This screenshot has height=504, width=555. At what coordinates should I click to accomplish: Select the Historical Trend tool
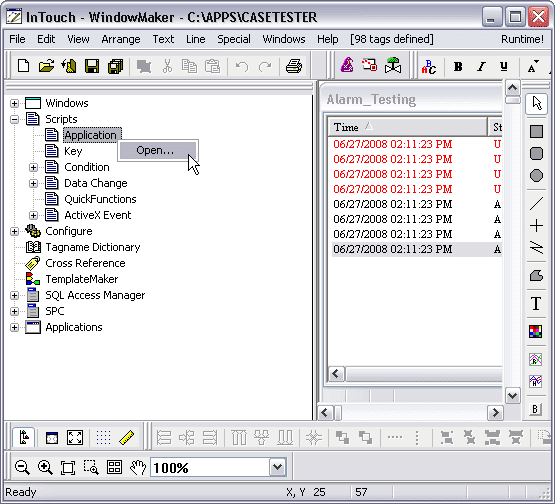(x=536, y=382)
